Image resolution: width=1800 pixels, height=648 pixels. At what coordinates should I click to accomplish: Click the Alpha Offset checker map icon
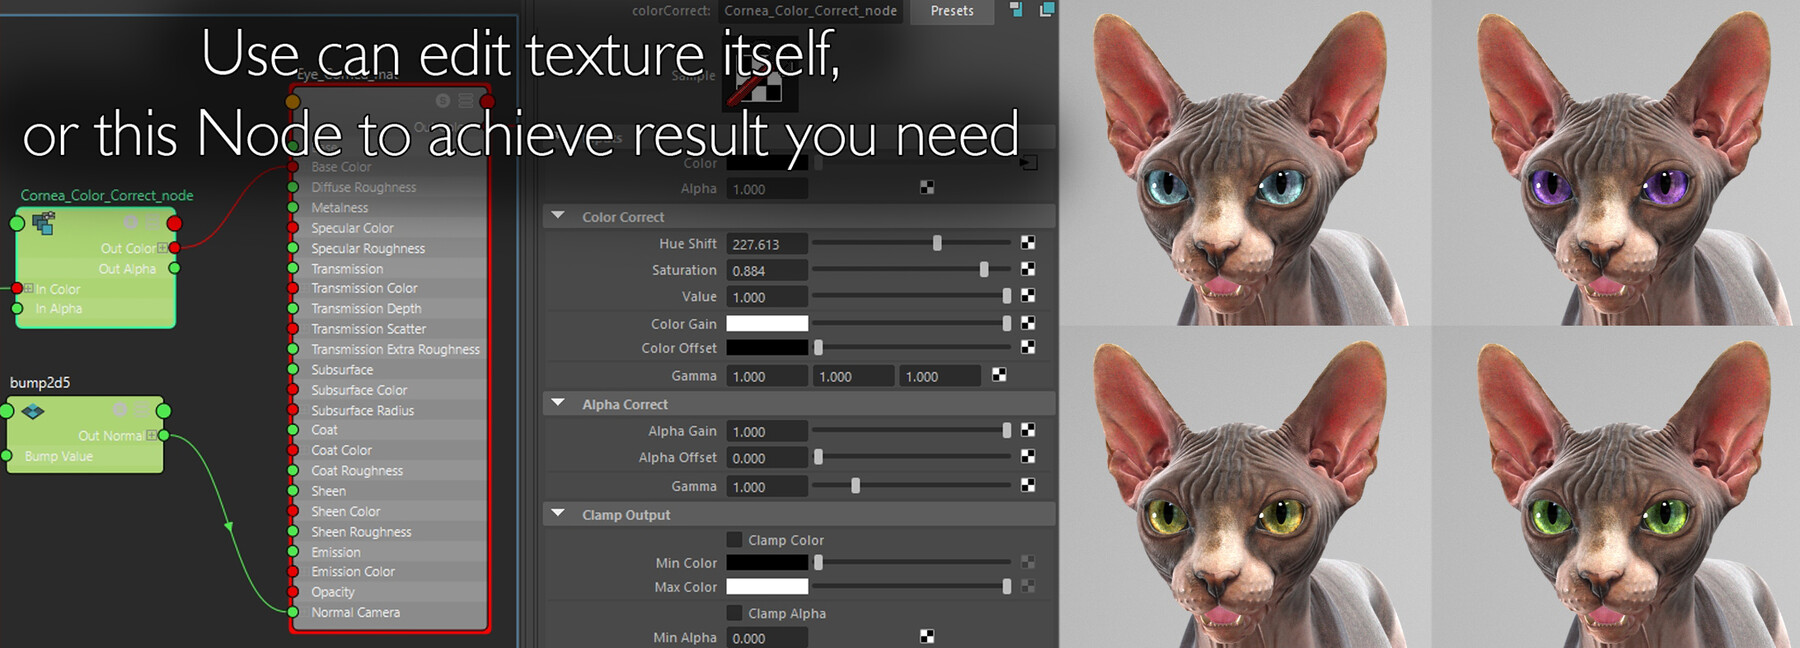1028,456
